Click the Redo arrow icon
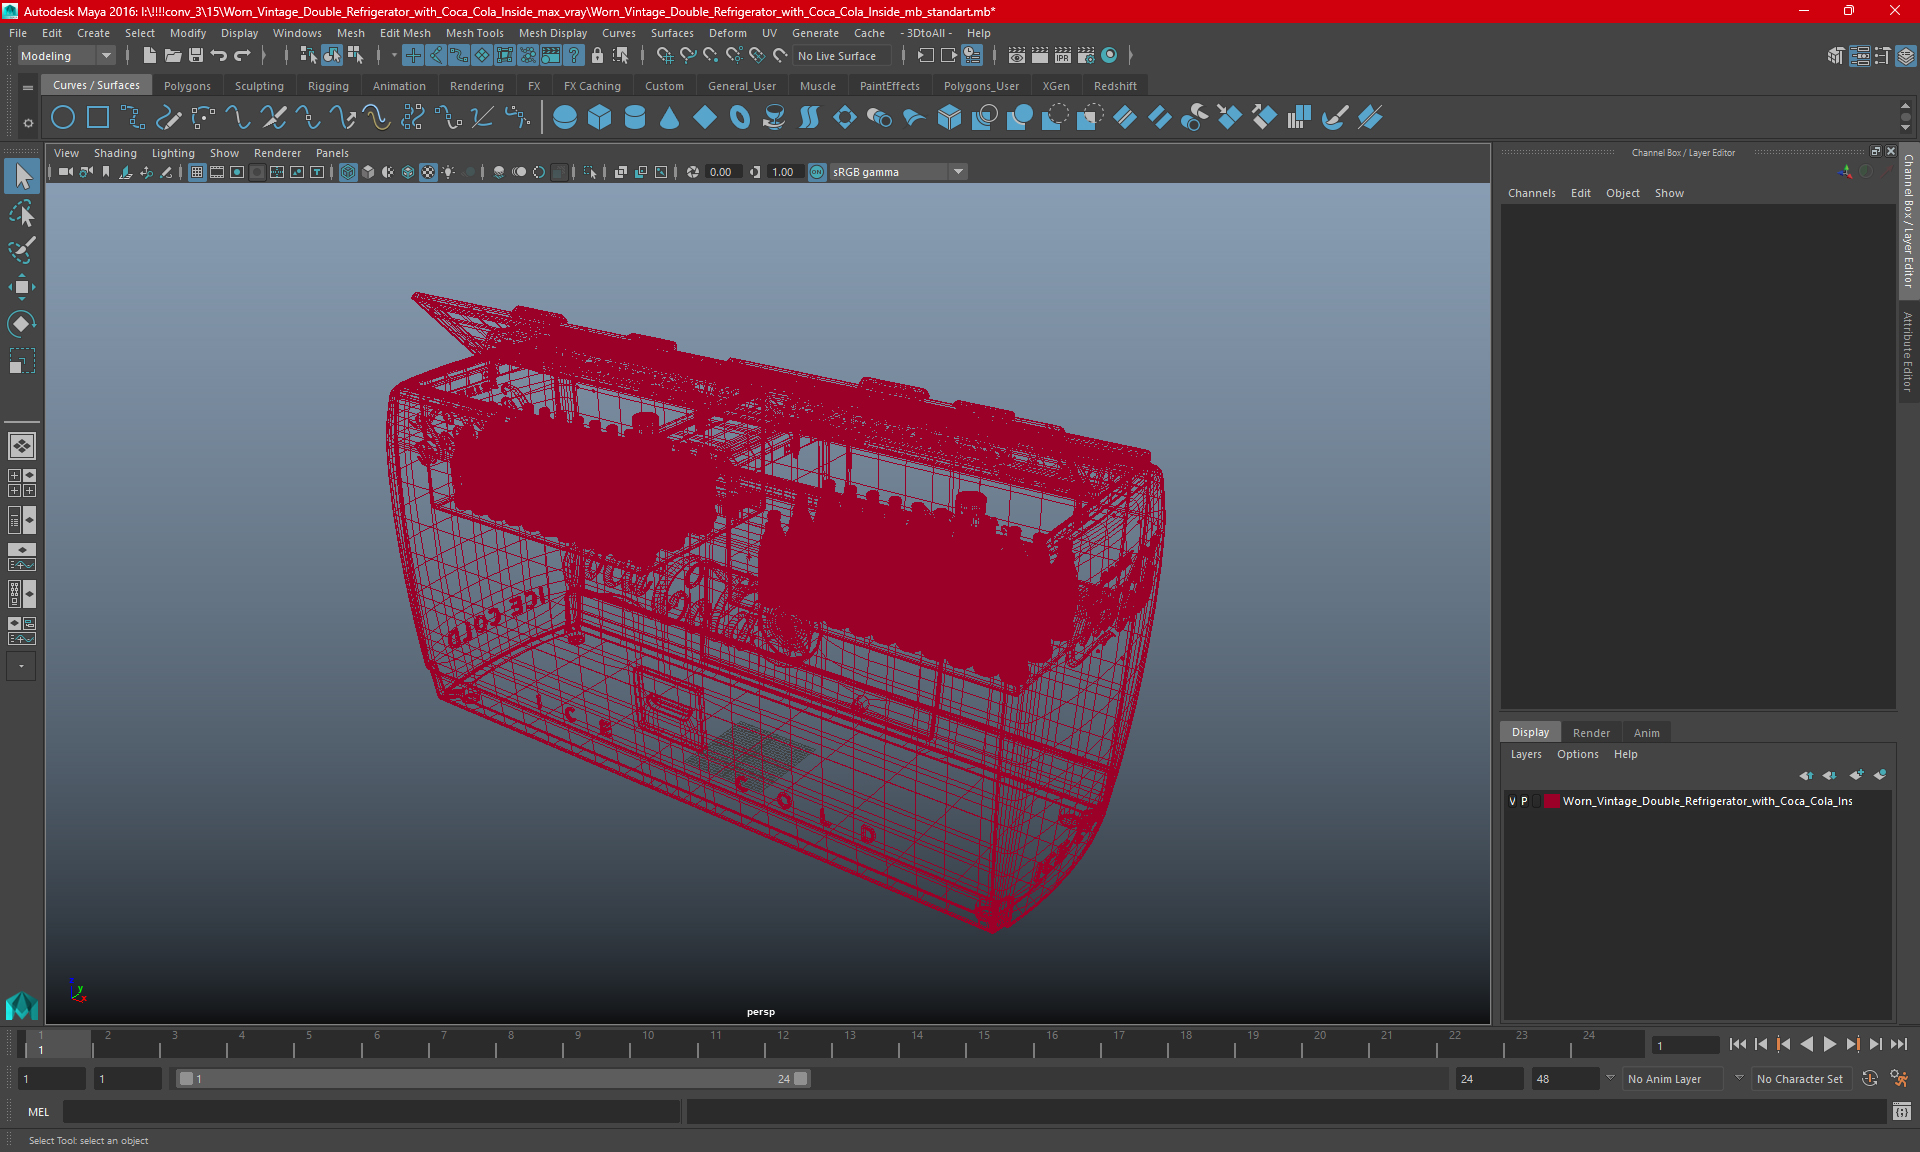 pos(242,56)
